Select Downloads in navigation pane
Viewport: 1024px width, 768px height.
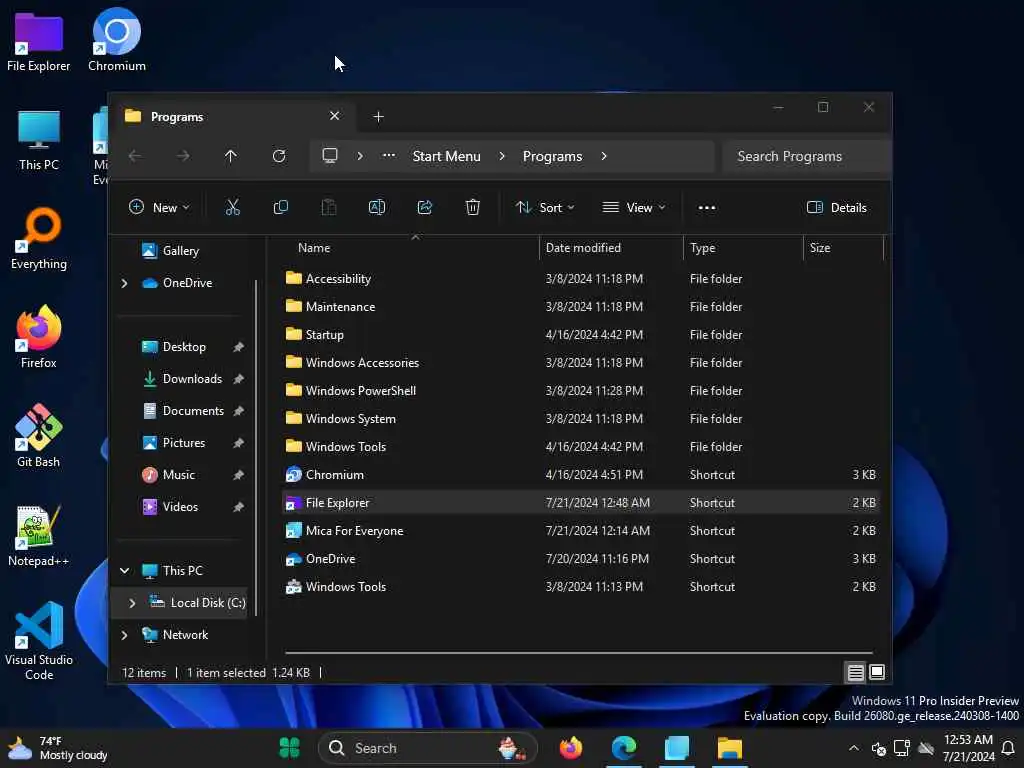[x=192, y=379]
